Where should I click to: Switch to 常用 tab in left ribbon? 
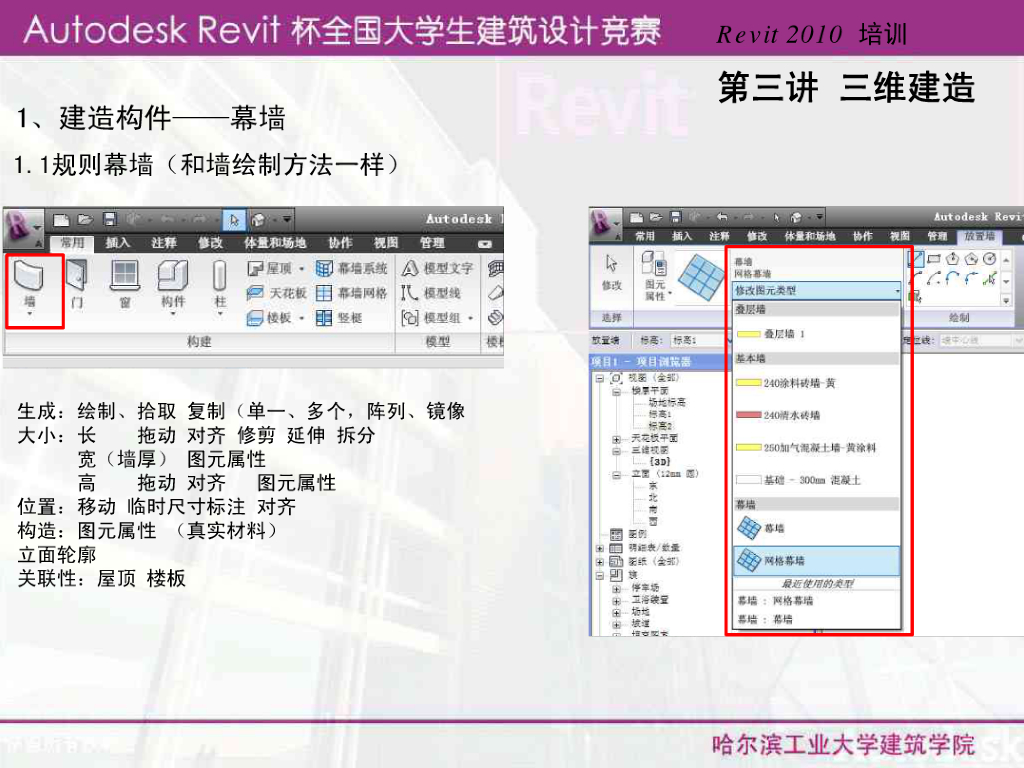point(72,243)
